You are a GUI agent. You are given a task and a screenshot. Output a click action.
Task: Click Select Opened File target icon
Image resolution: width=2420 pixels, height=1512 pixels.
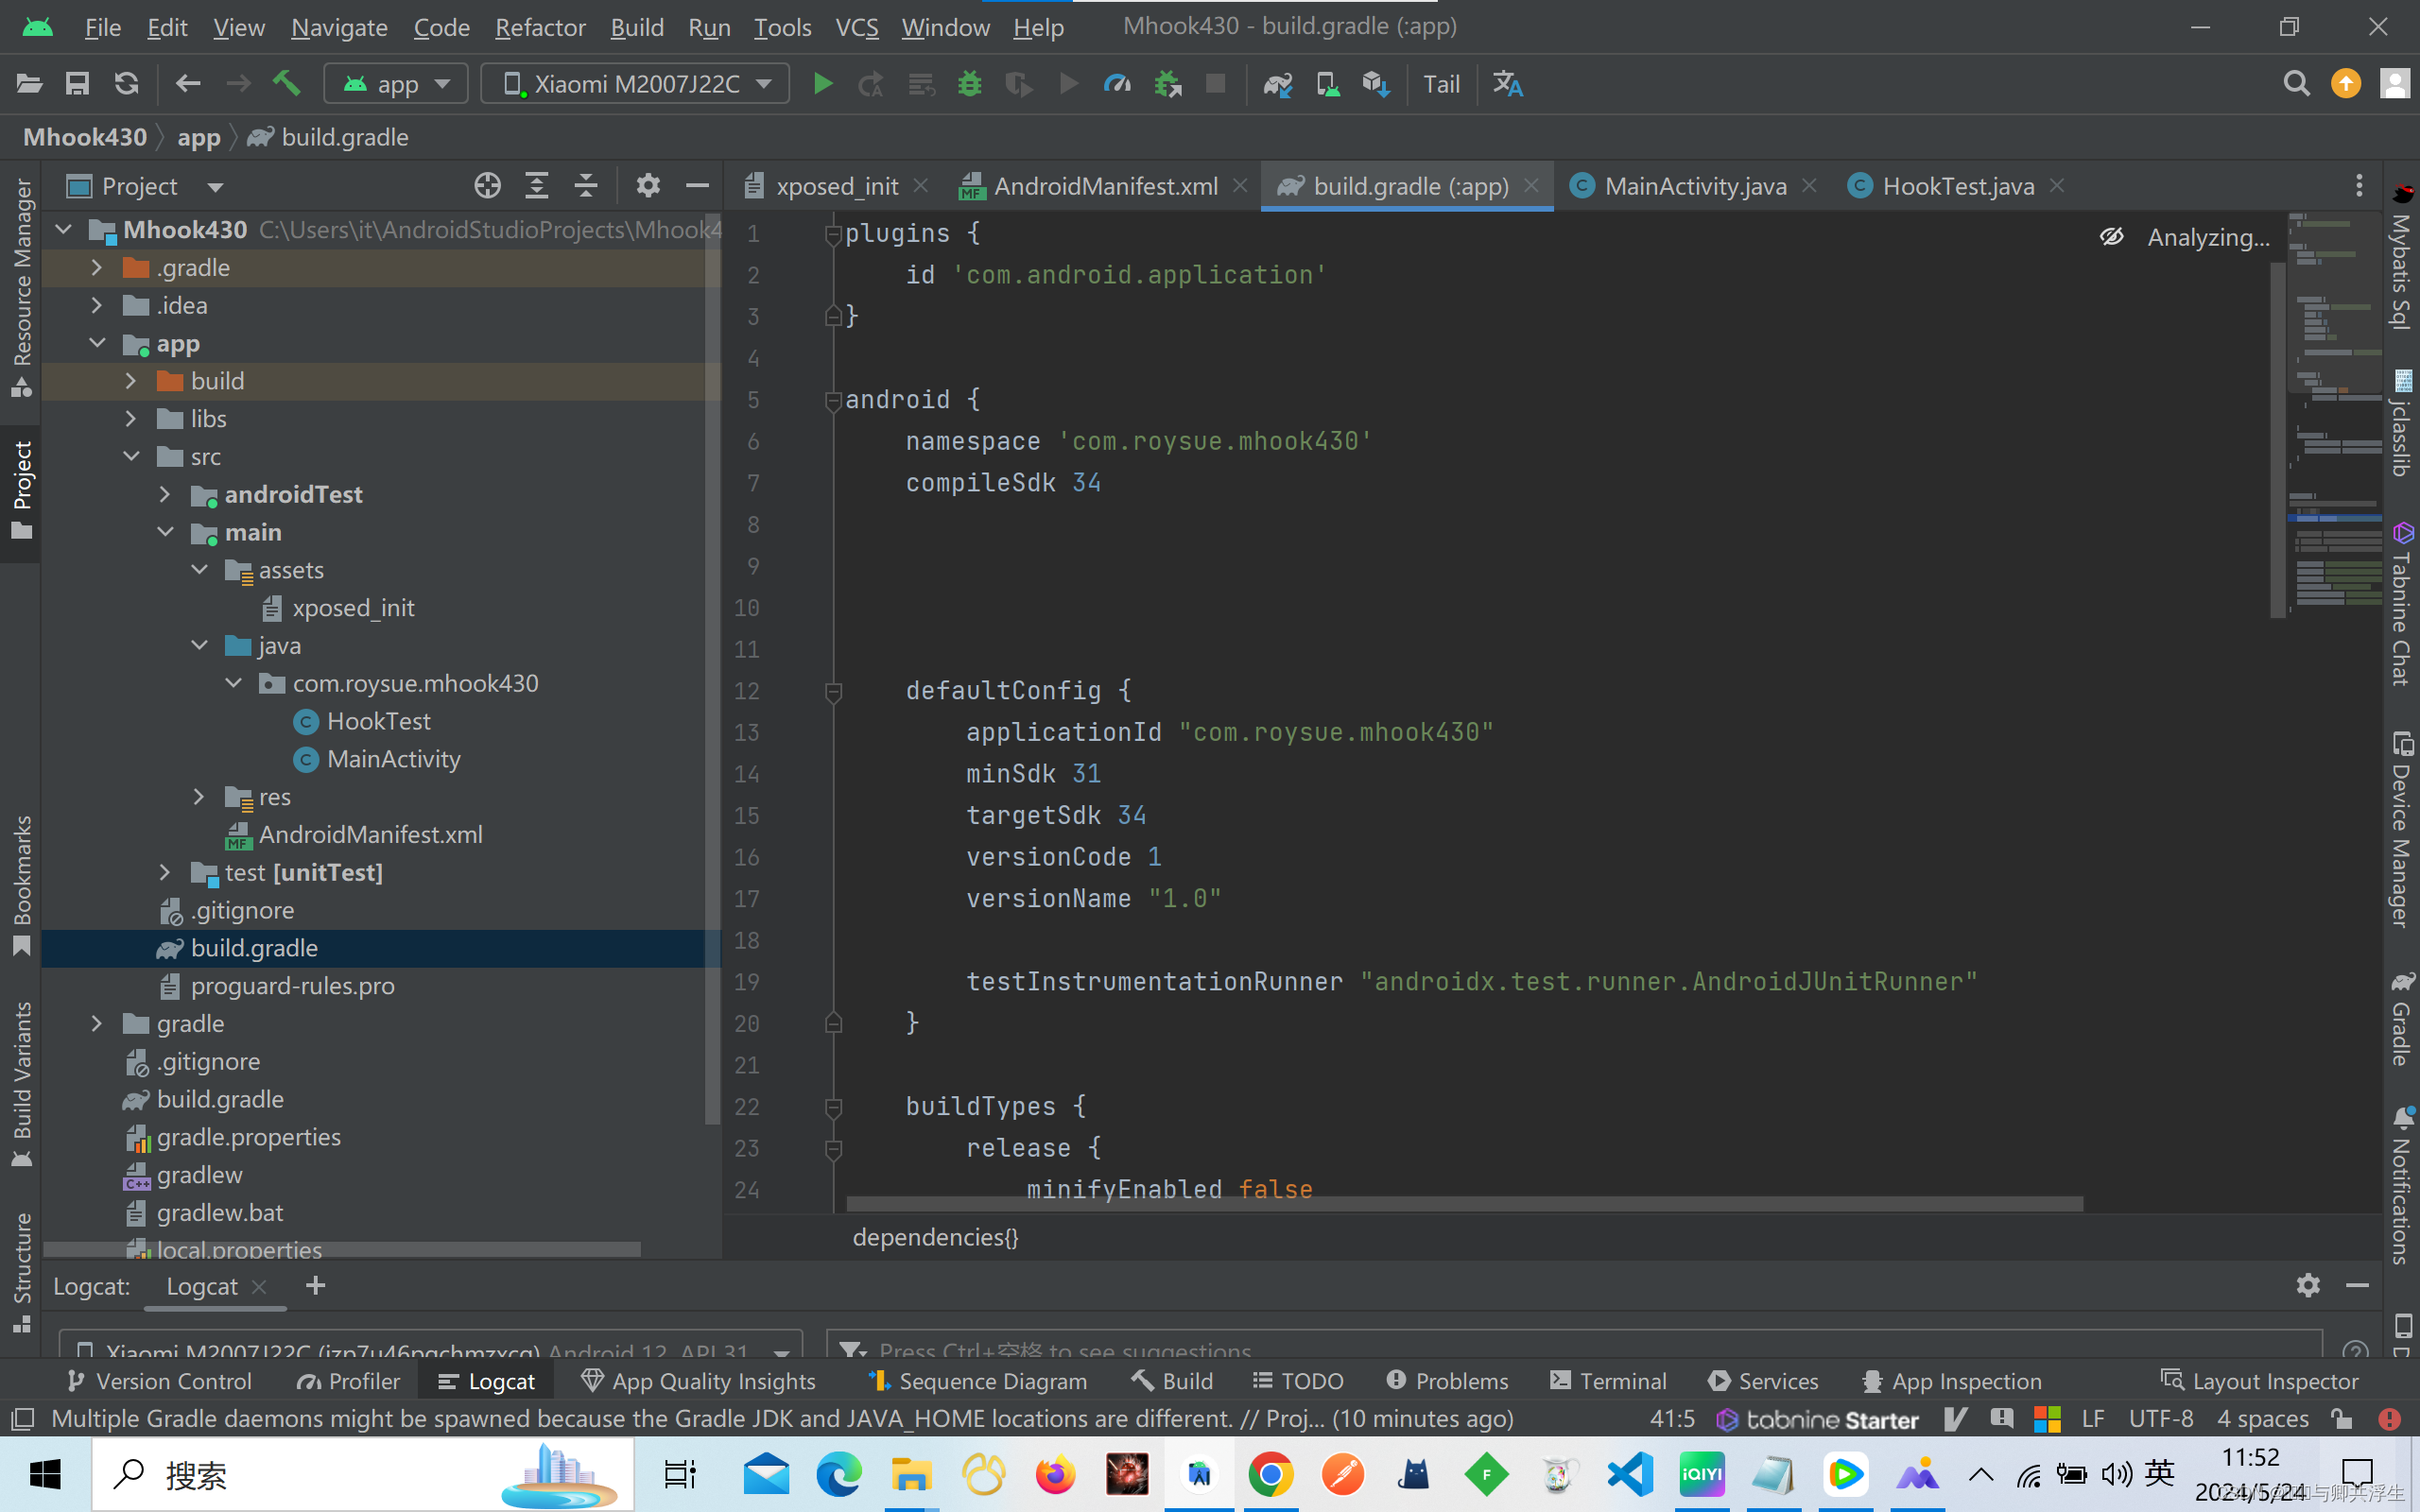(487, 186)
